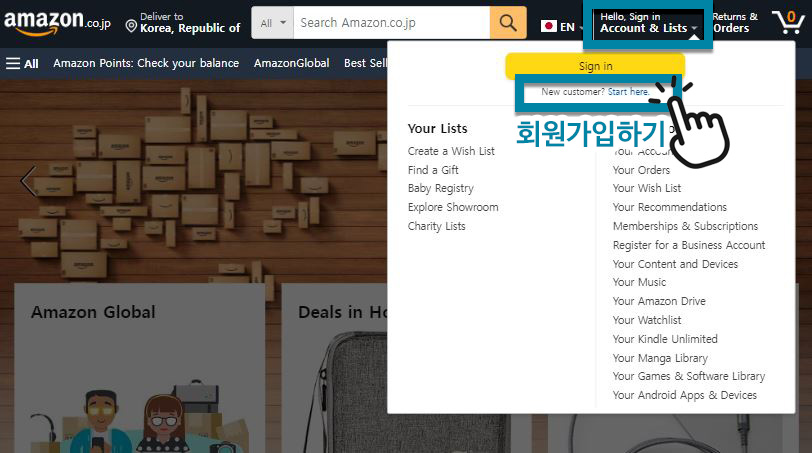Open AmazonGlobal in the navigation bar
This screenshot has height=453, width=812.
click(292, 63)
